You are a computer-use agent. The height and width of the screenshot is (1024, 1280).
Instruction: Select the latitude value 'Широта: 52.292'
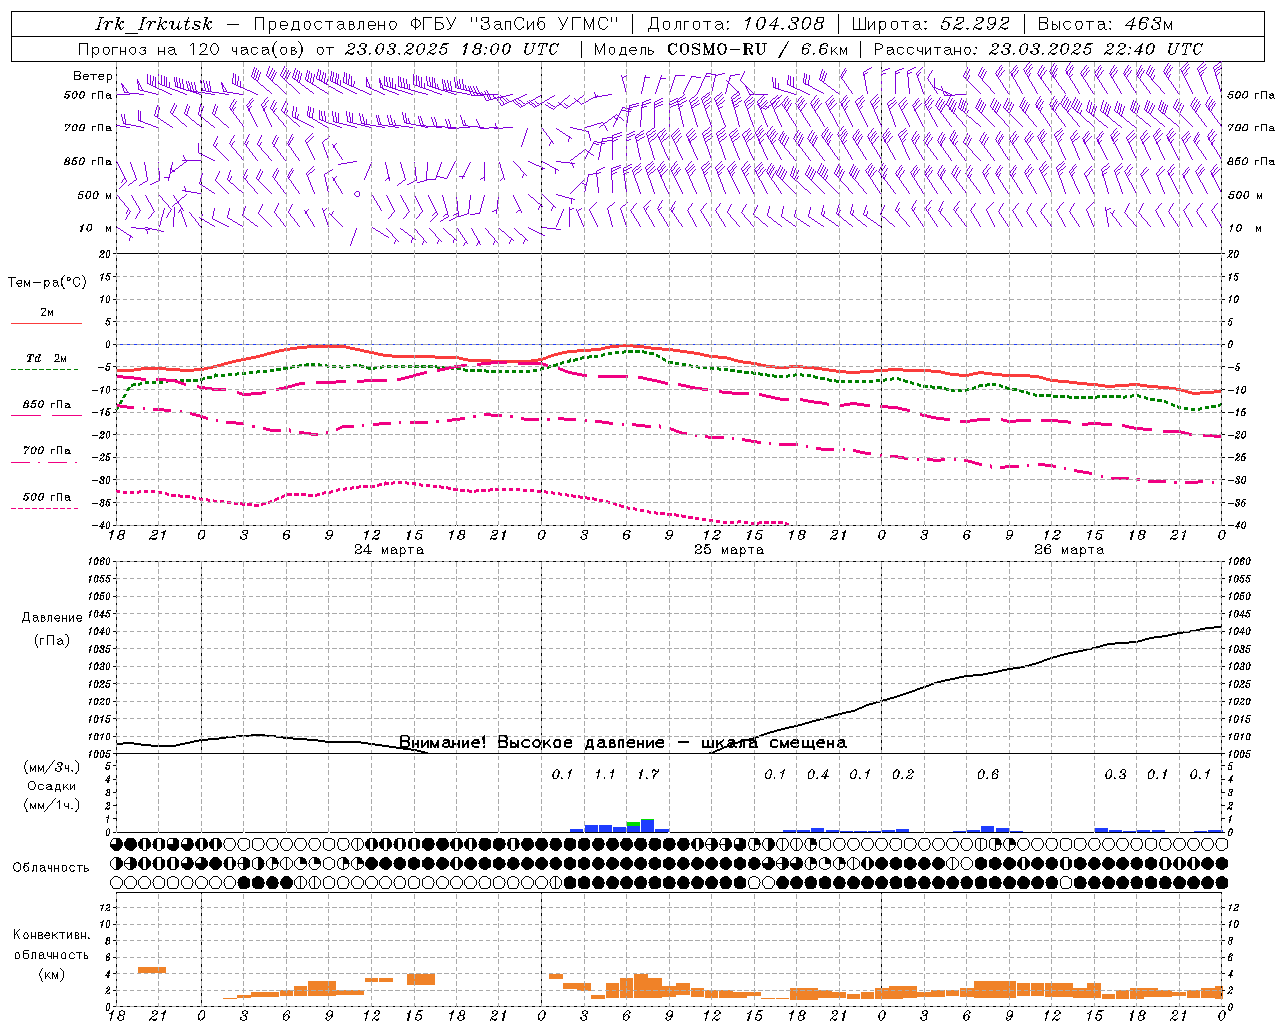point(931,24)
